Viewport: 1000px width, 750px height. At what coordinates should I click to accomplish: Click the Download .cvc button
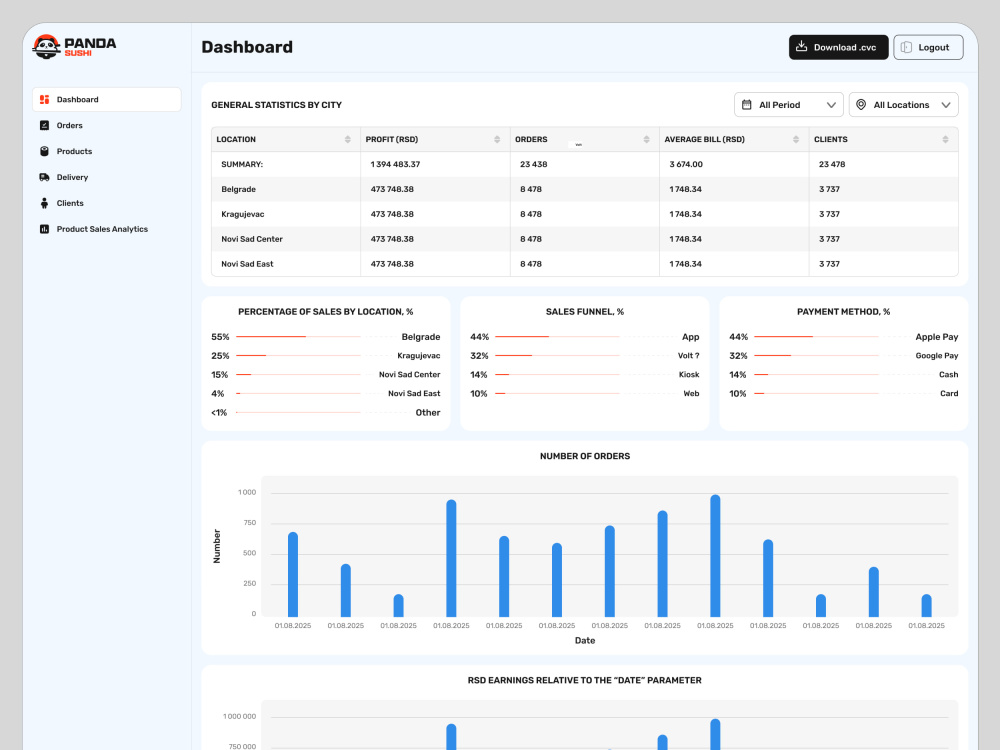pyautogui.click(x=838, y=47)
